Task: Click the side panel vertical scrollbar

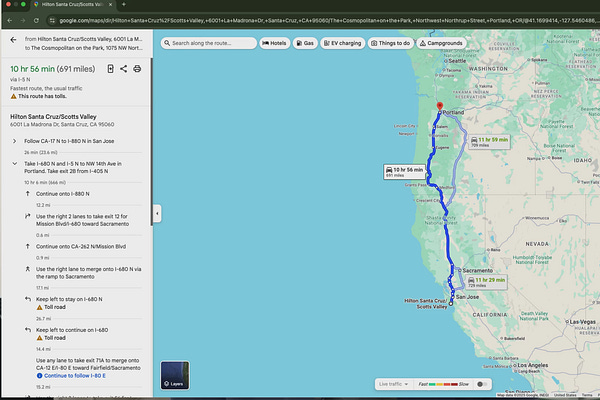Action: 152,142
